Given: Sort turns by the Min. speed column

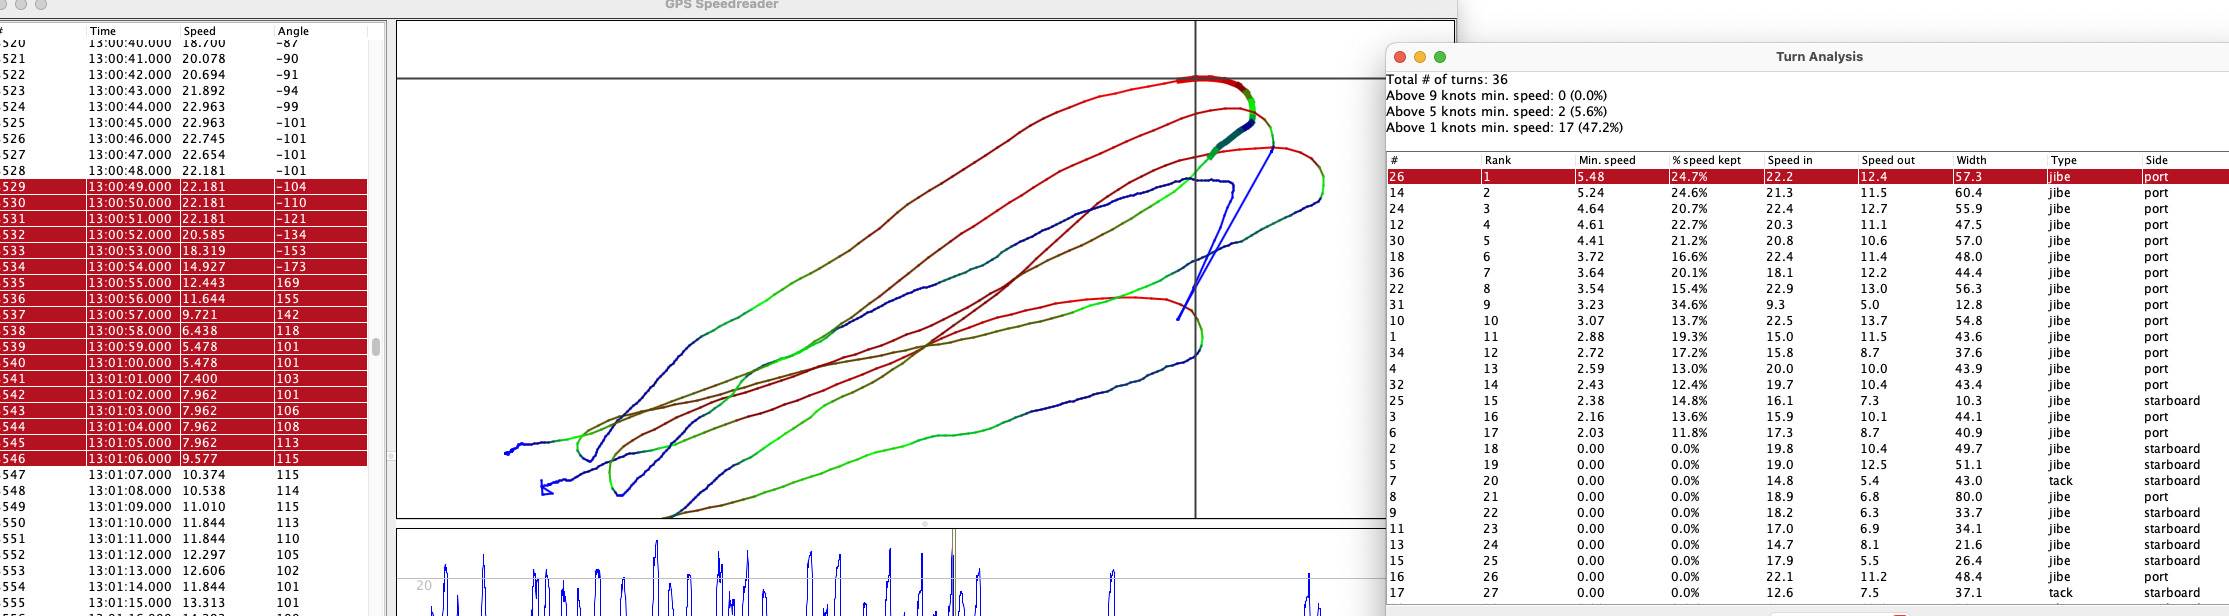Looking at the screenshot, I should pyautogui.click(x=1606, y=160).
